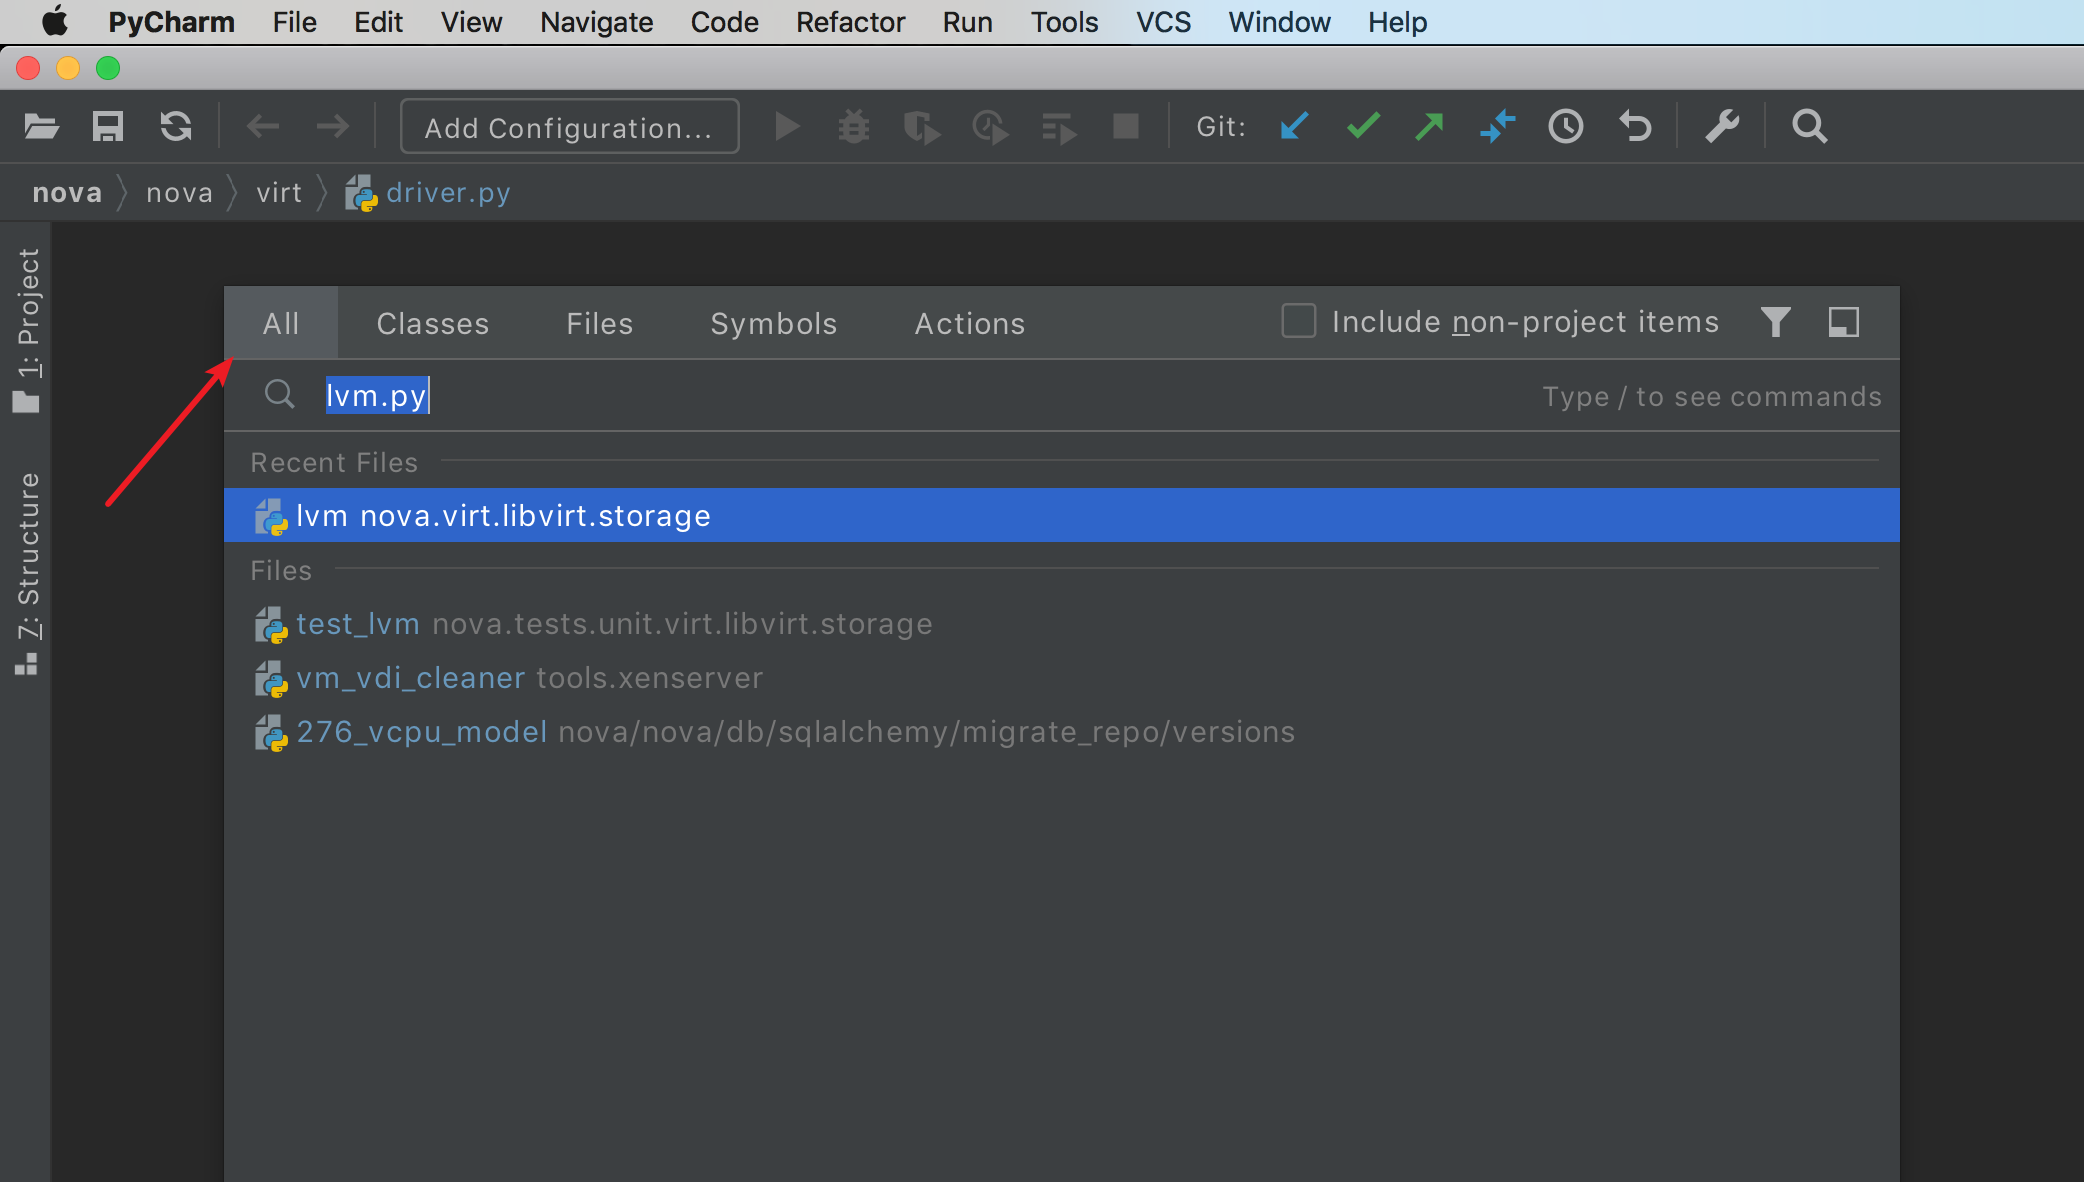Switch to the Classes tab
2084x1182 pixels.
[x=432, y=324]
